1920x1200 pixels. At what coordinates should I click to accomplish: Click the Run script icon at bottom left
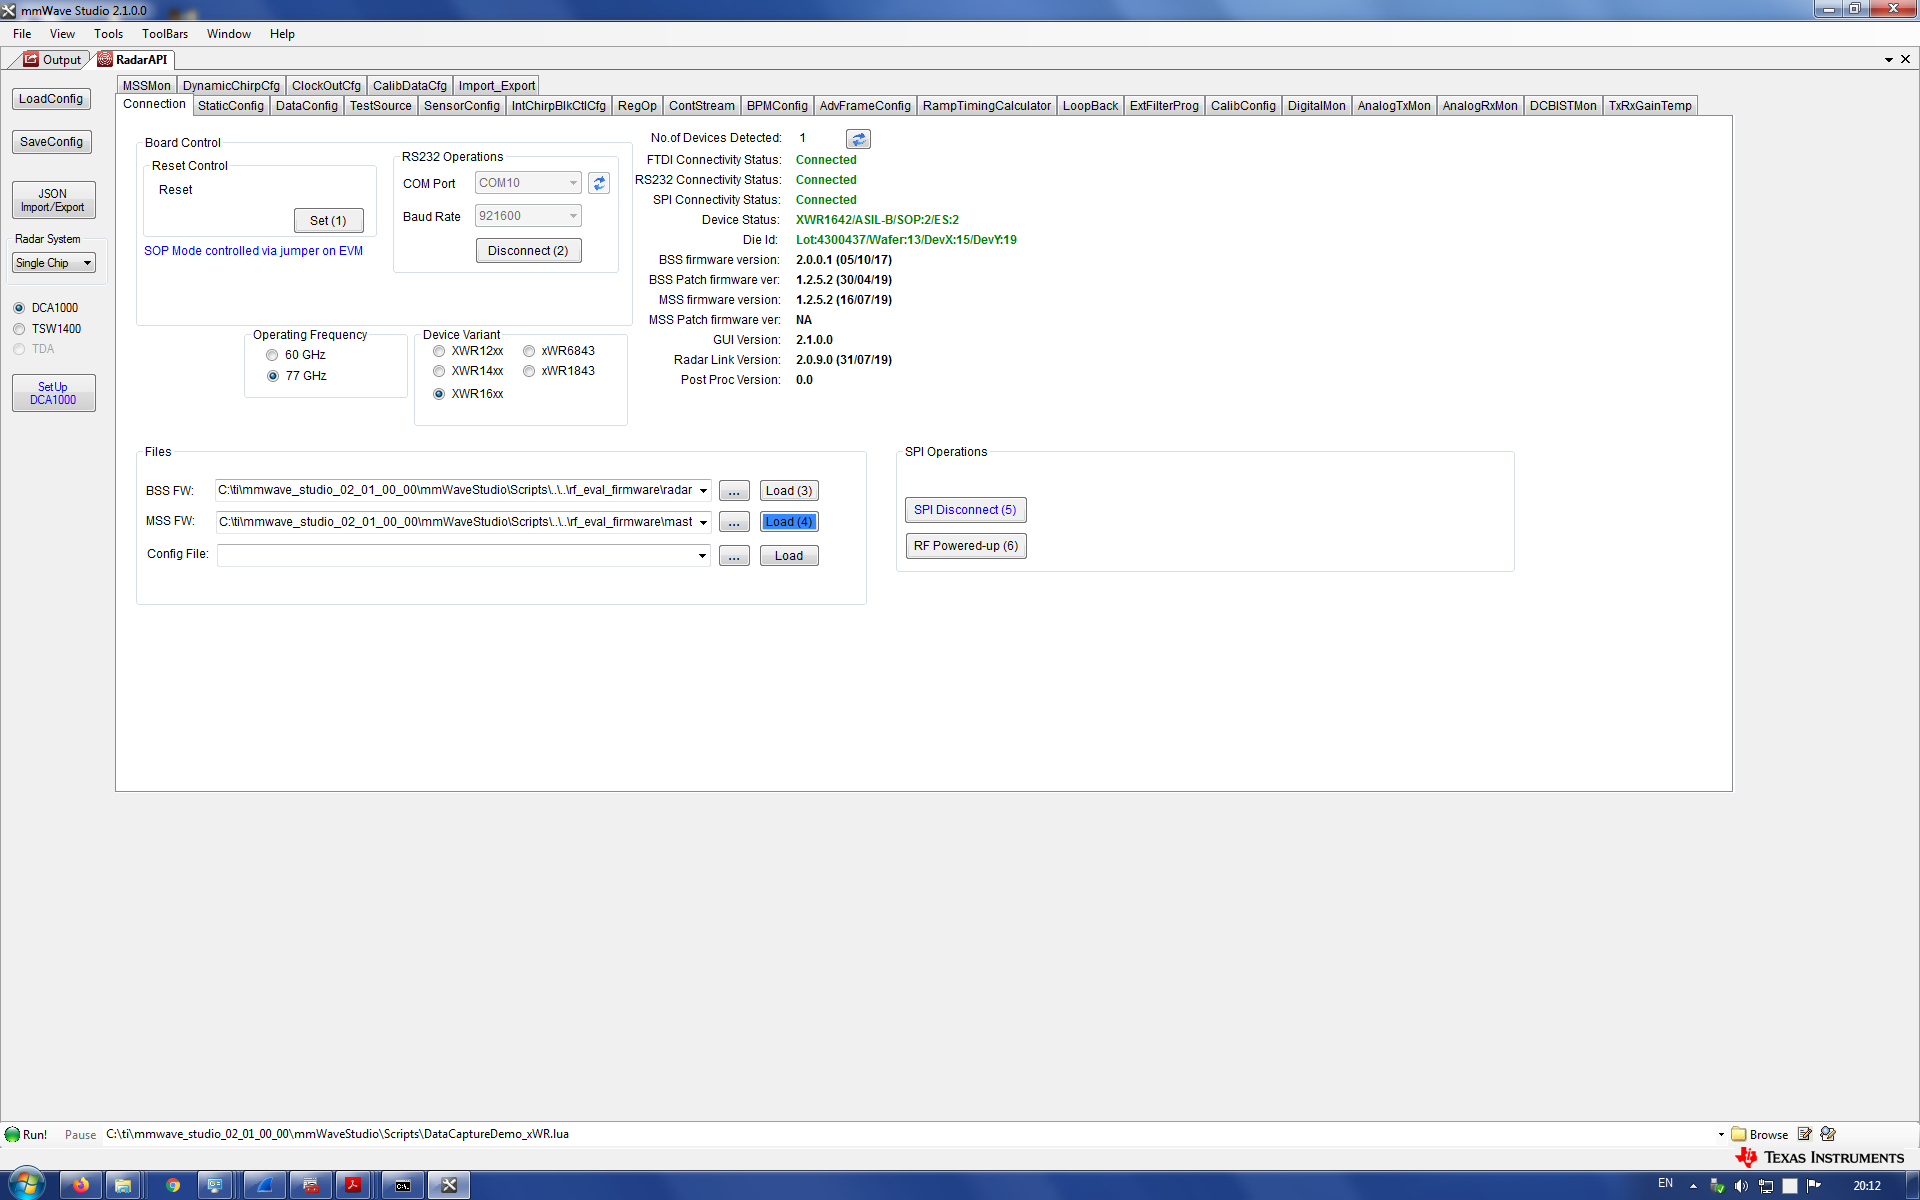tap(12, 1134)
